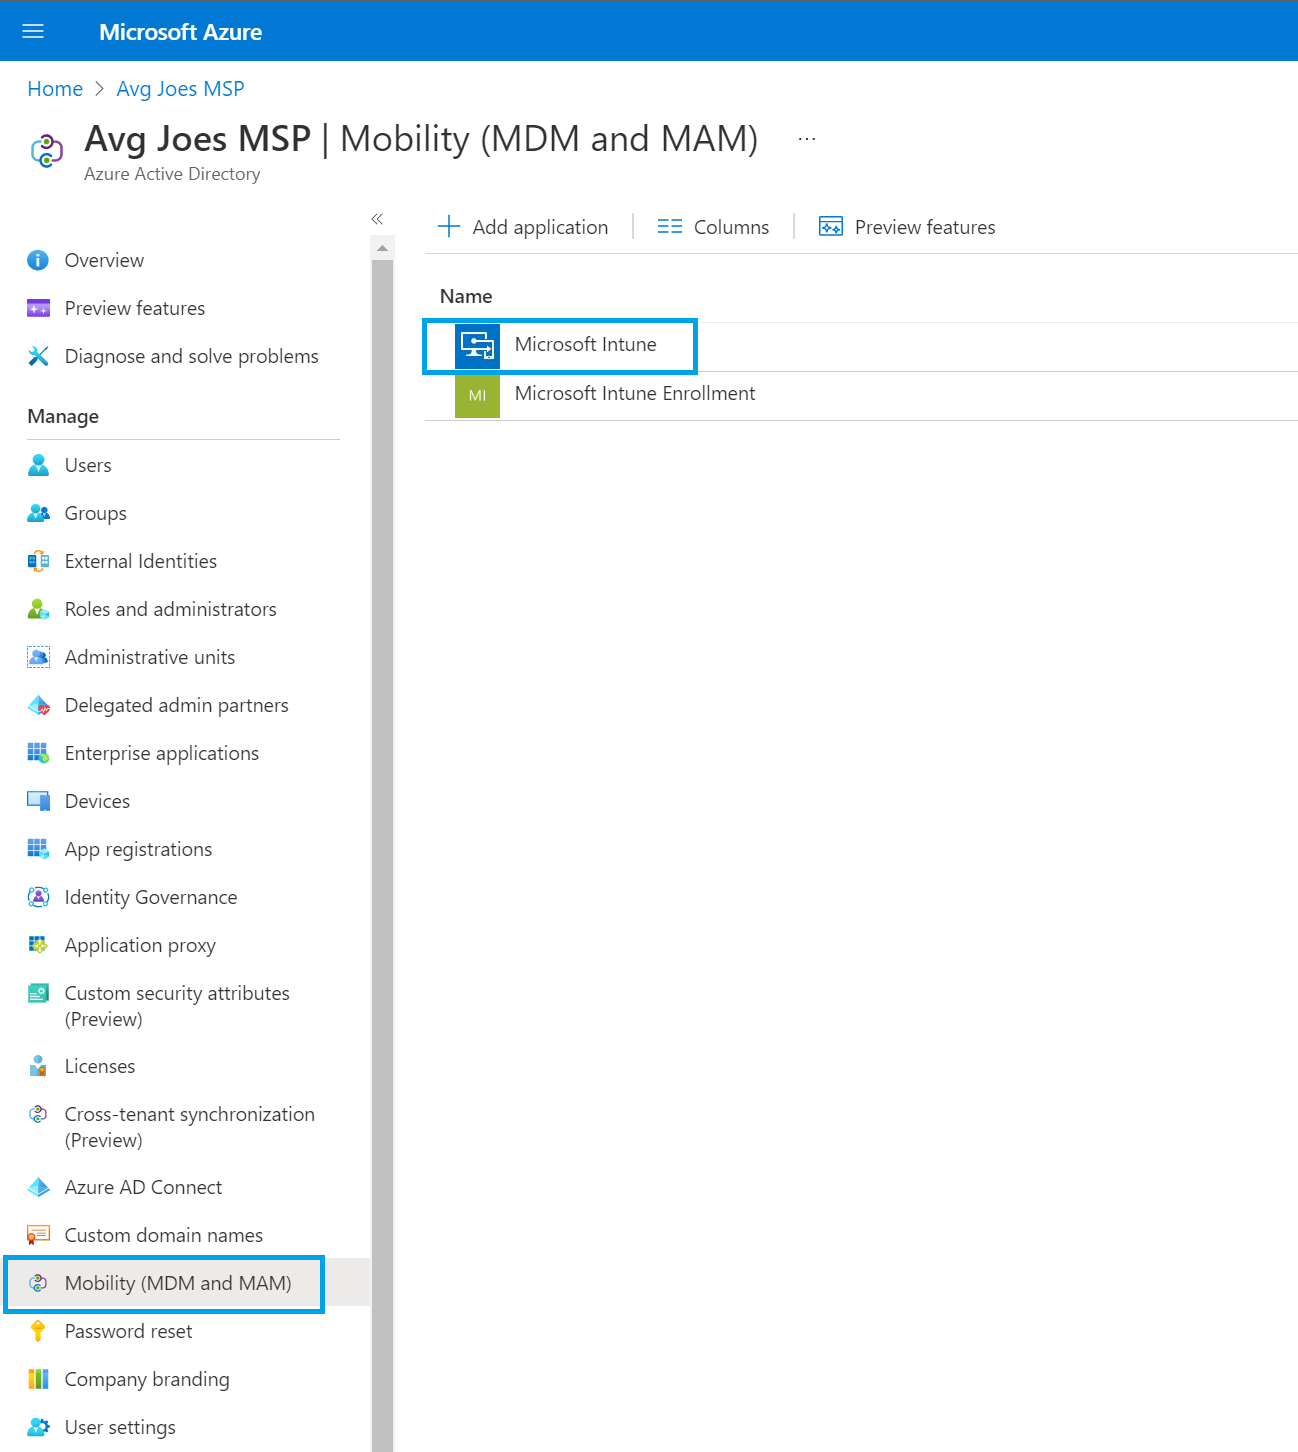Collapse the left navigation pane
1298x1452 pixels.
tap(378, 219)
